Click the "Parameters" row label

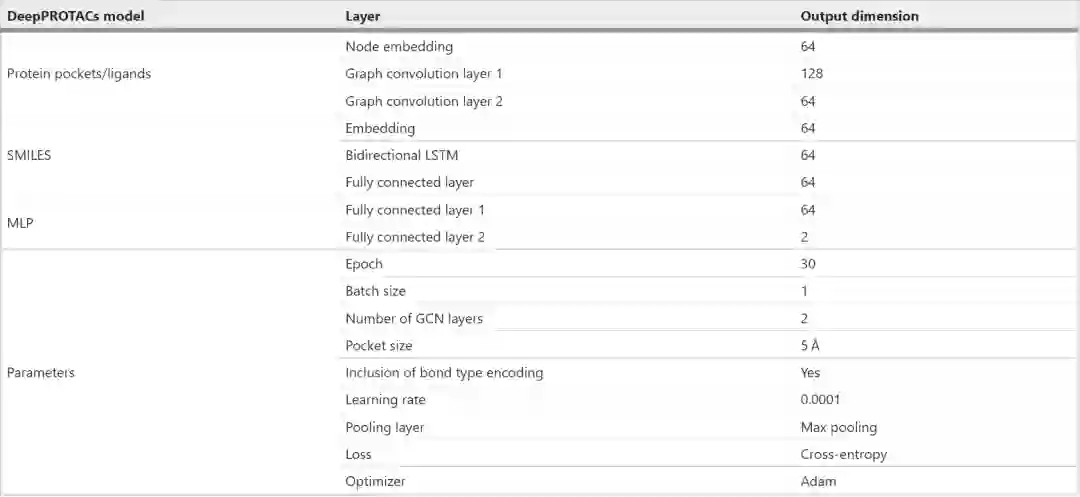[x=41, y=372]
